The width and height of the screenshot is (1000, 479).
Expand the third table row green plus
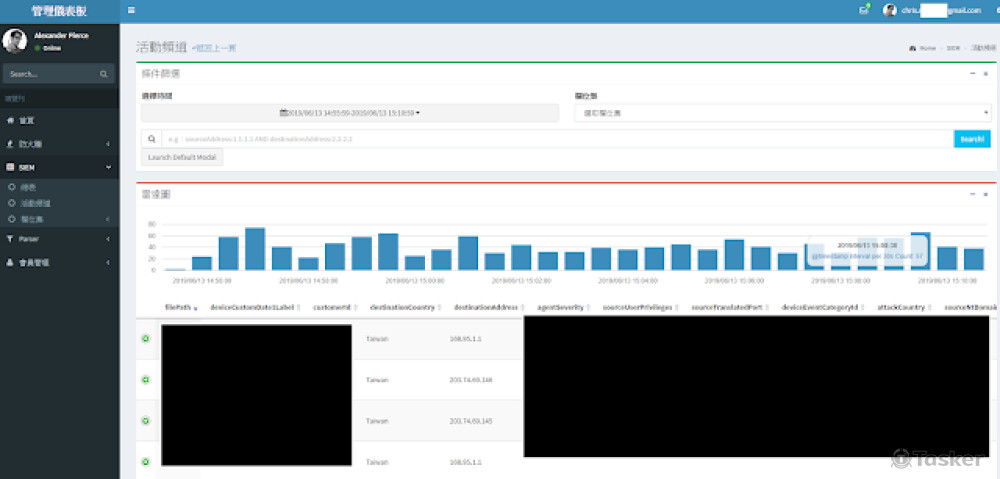tap(146, 421)
